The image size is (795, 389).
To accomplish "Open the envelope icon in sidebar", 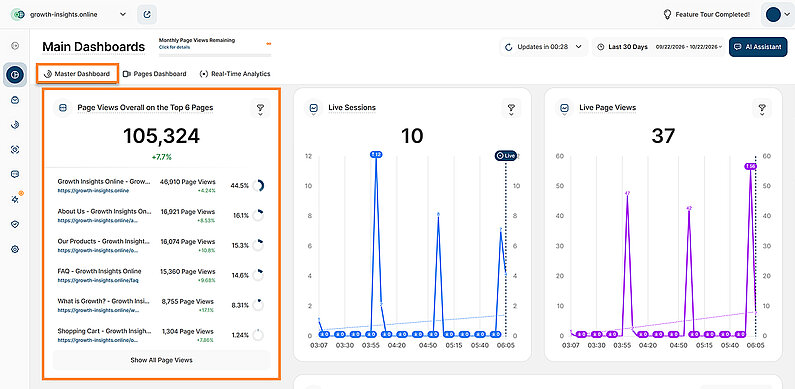I will pyautogui.click(x=15, y=100).
